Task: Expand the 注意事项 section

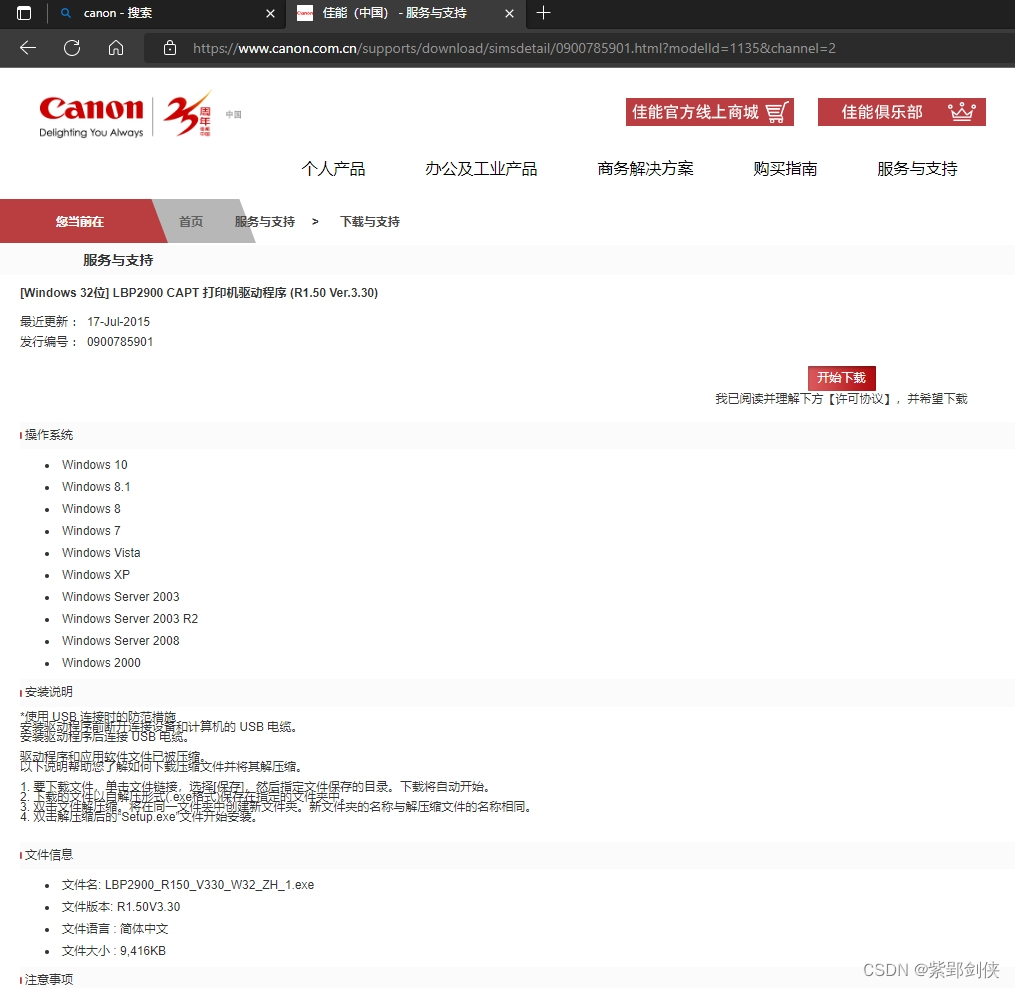Action: [46, 979]
